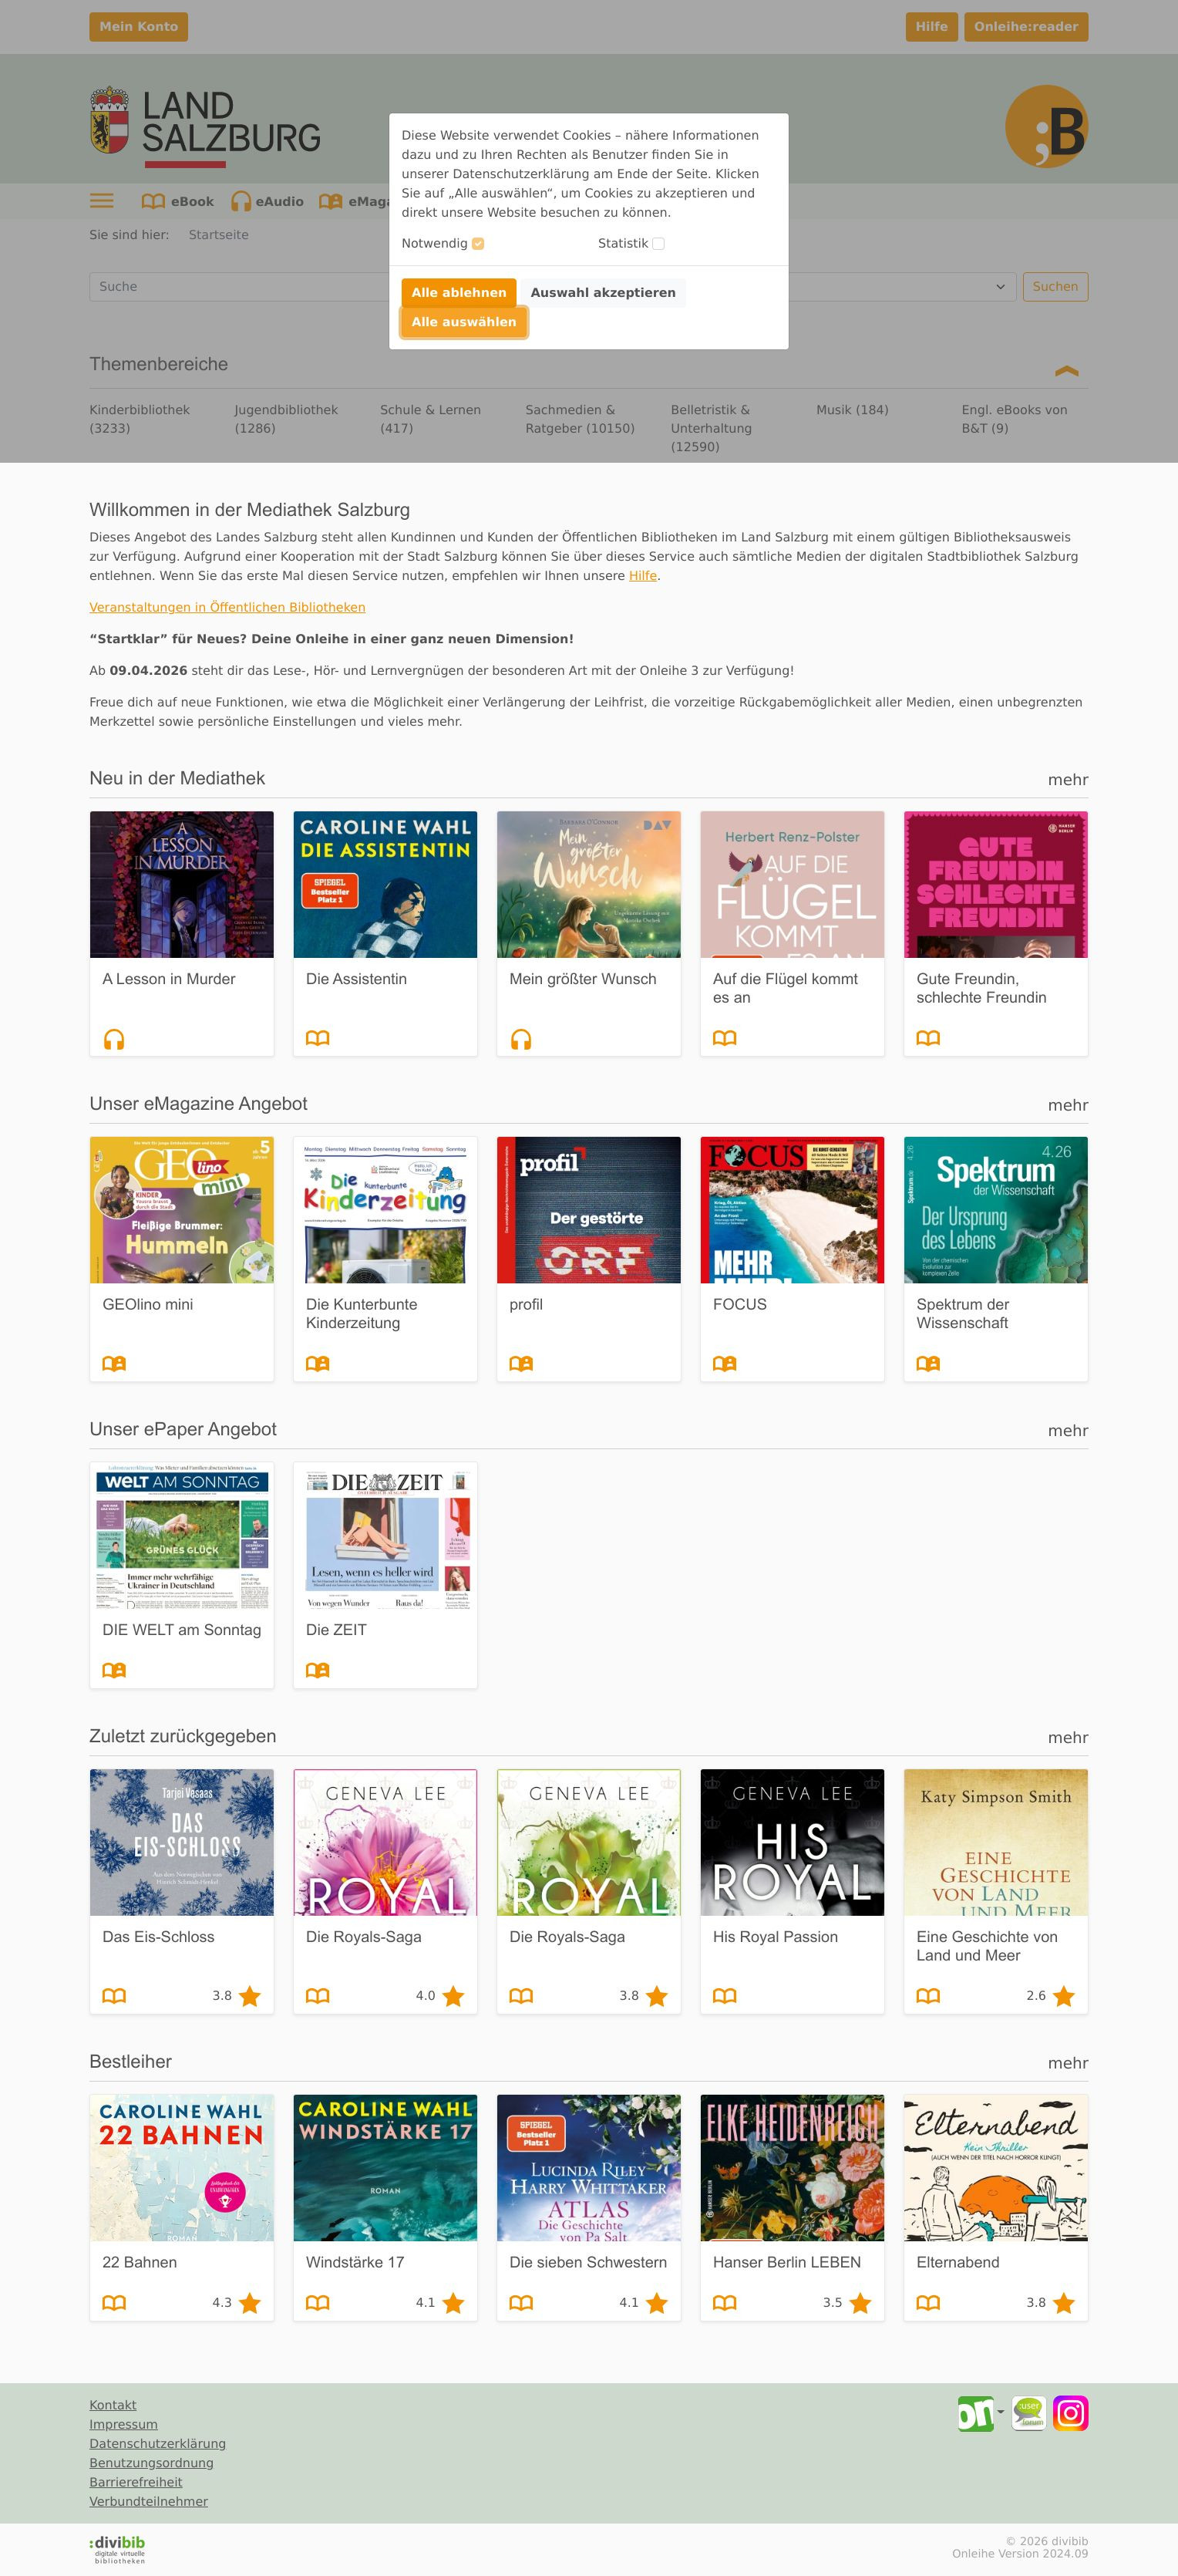The image size is (1178, 2576).
Task: Toggle the Notwendig cookie checkbox
Action: click(478, 244)
